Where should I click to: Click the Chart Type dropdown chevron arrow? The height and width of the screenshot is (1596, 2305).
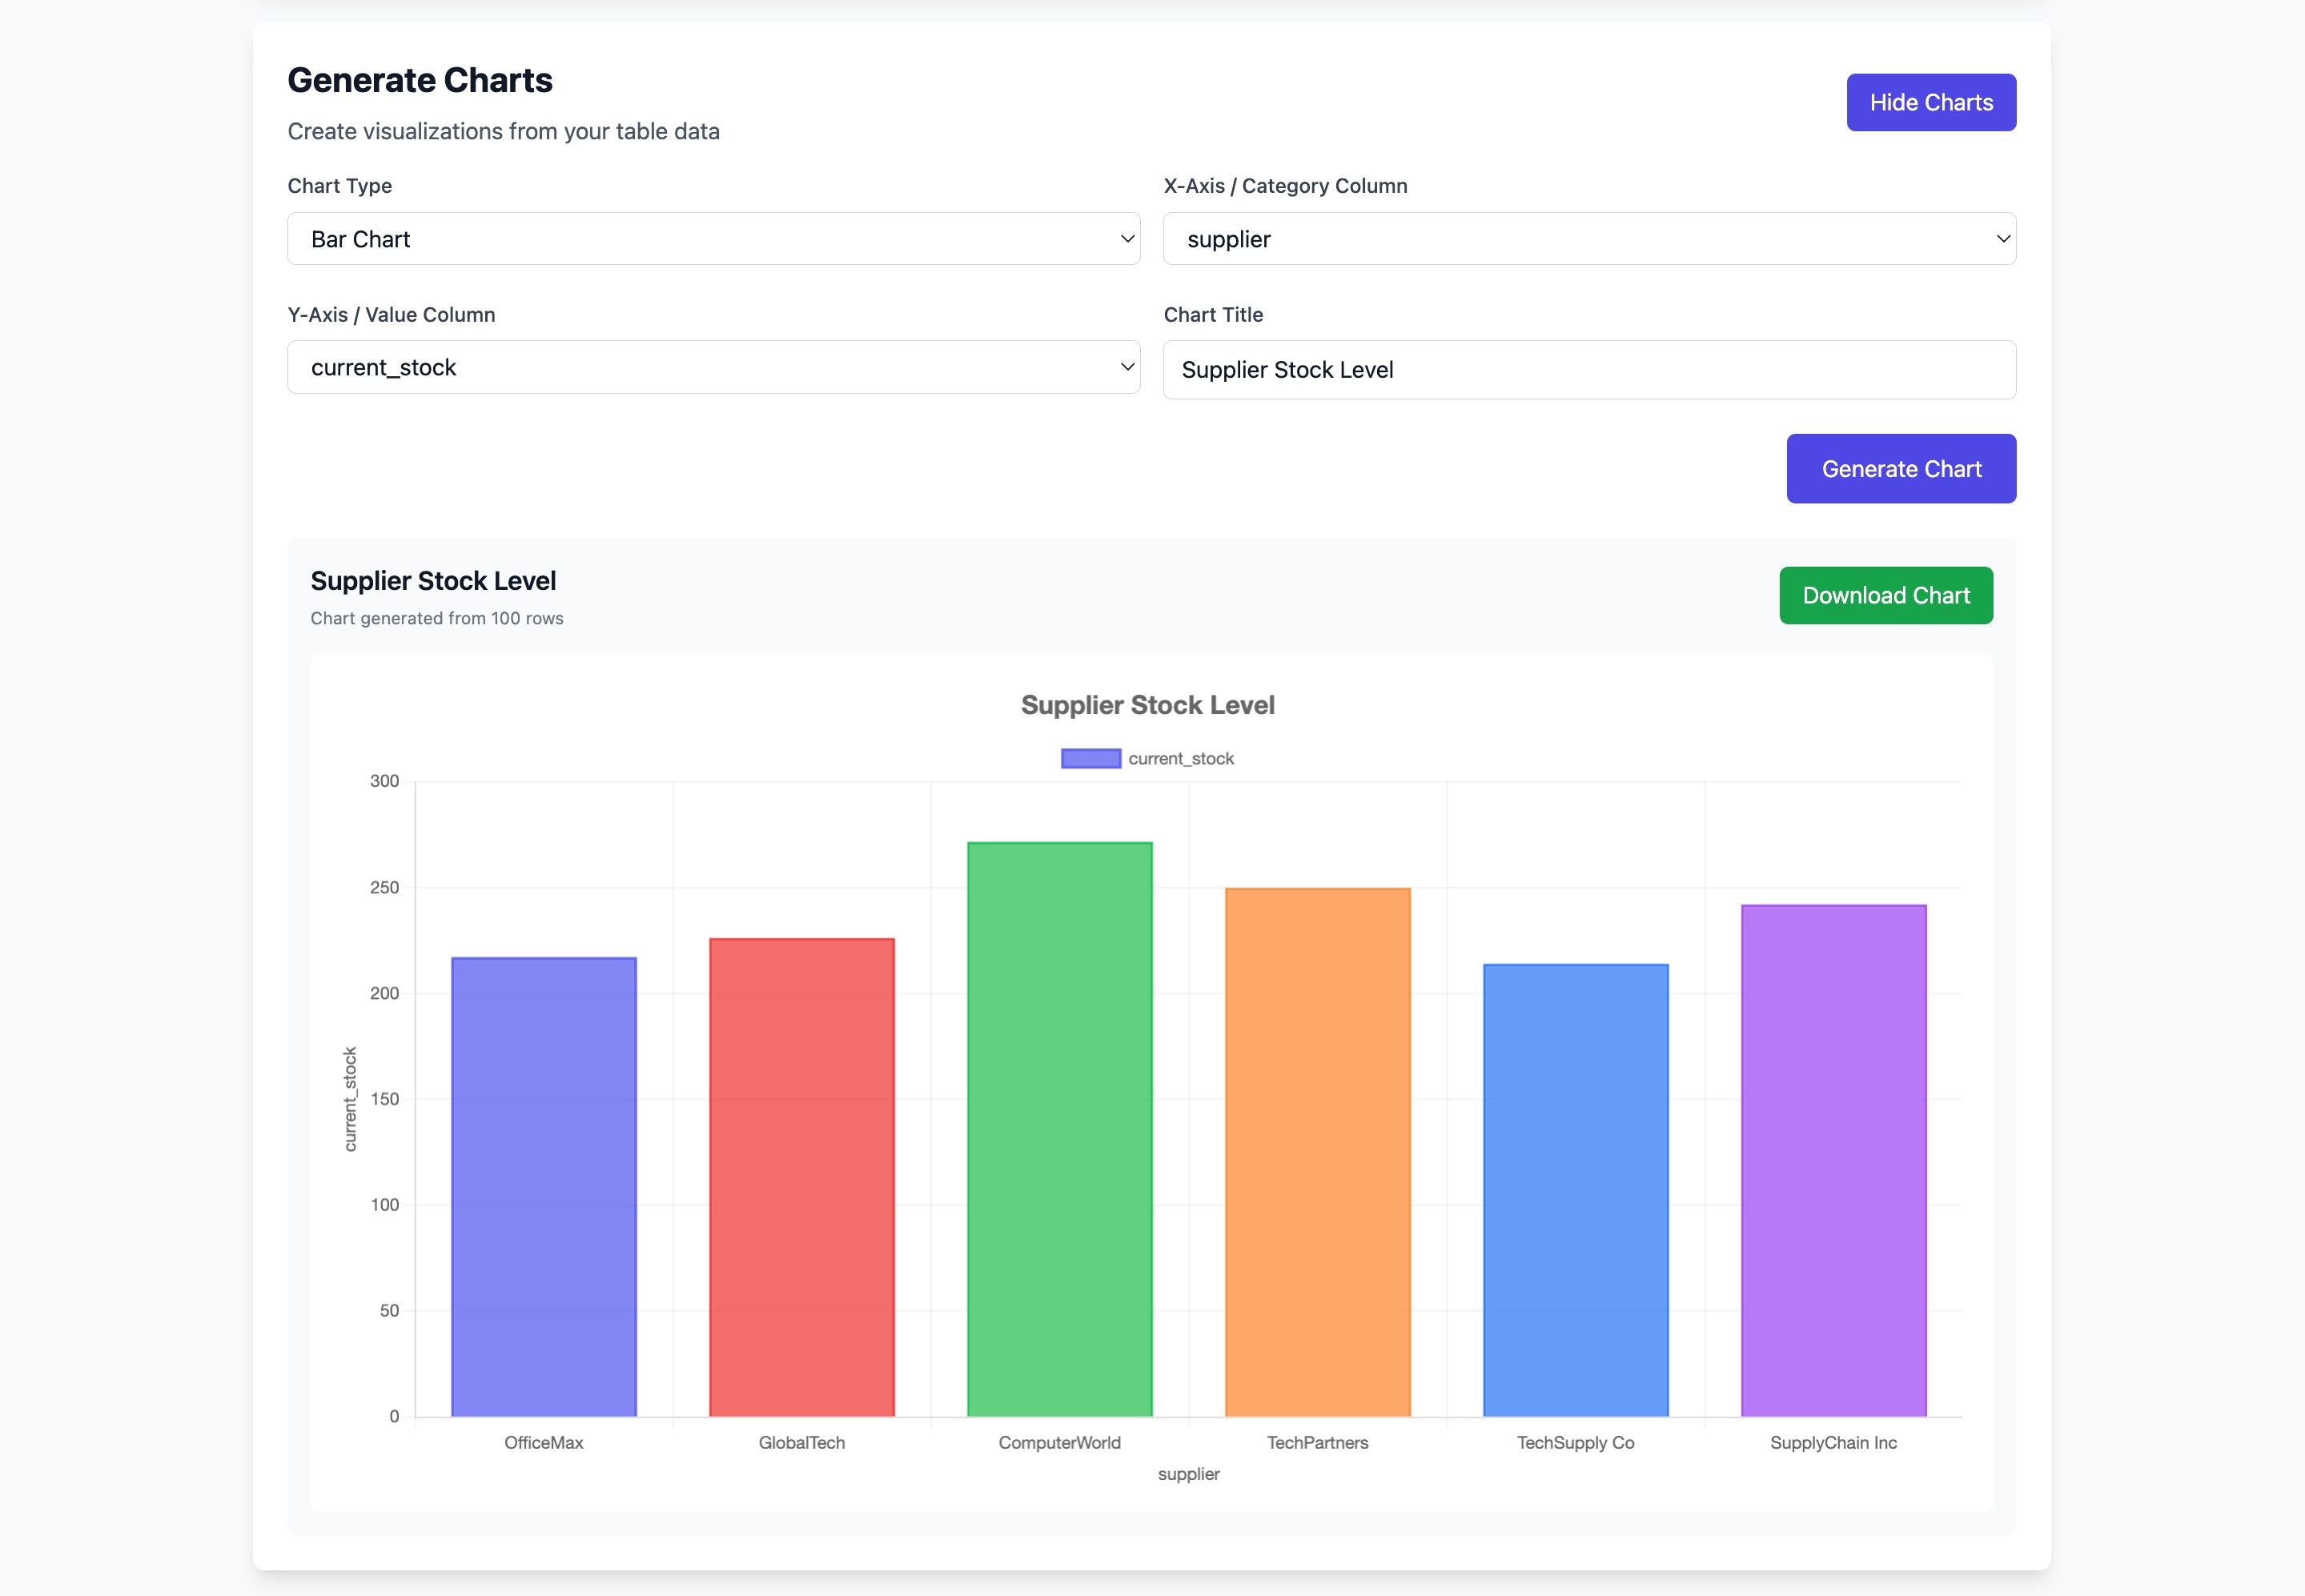1127,239
